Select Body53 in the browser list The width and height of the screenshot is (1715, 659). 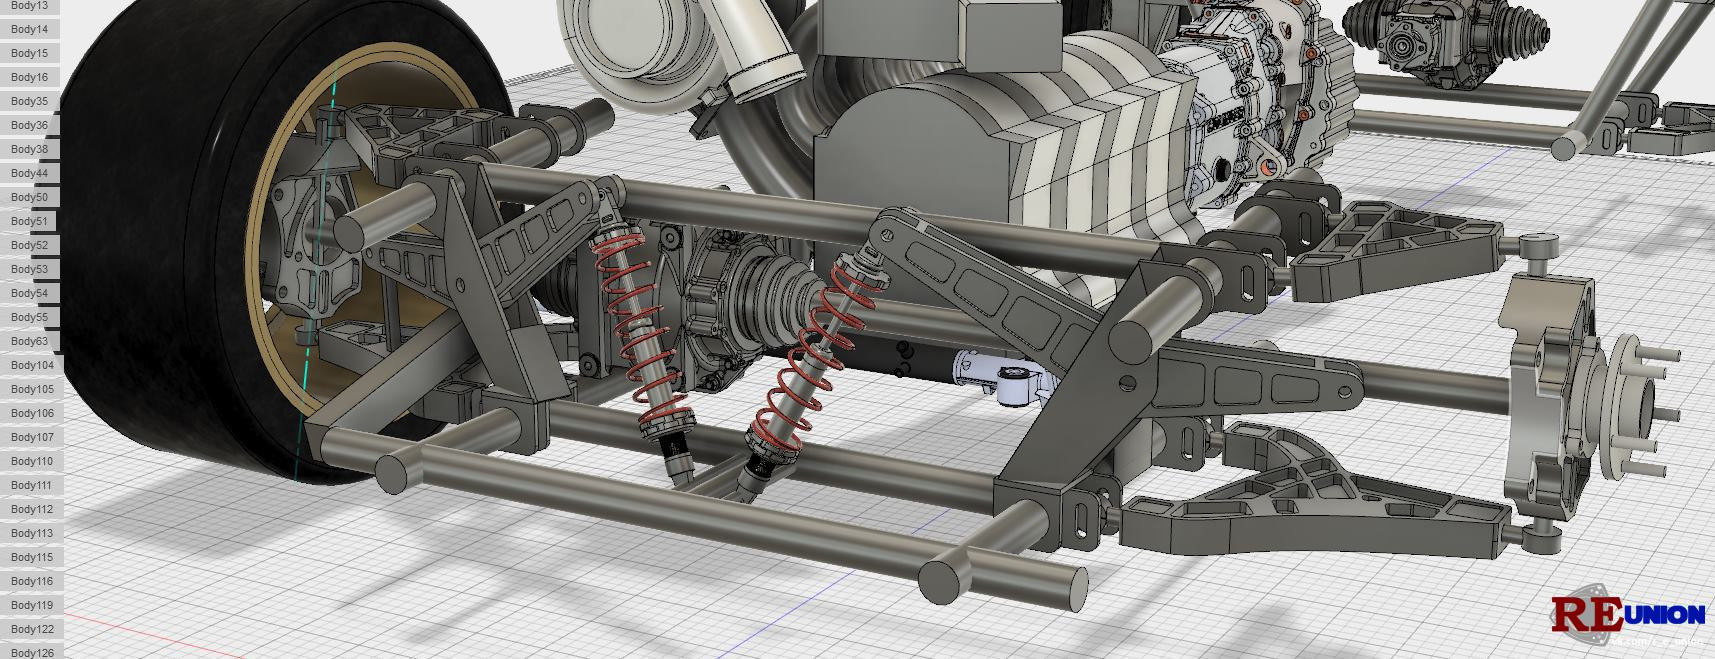(x=30, y=269)
